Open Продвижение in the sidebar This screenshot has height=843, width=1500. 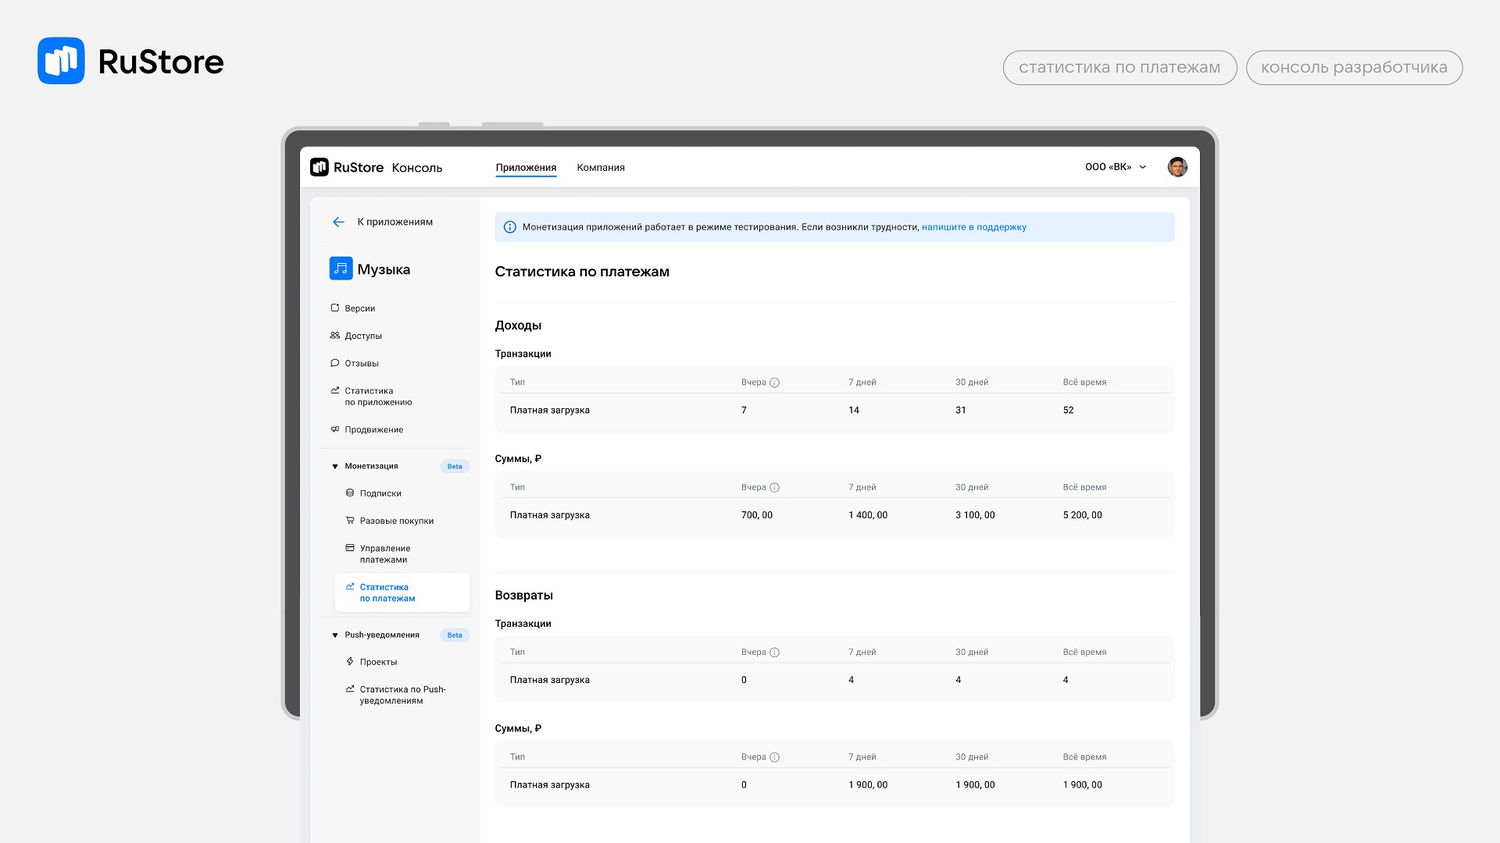click(374, 430)
